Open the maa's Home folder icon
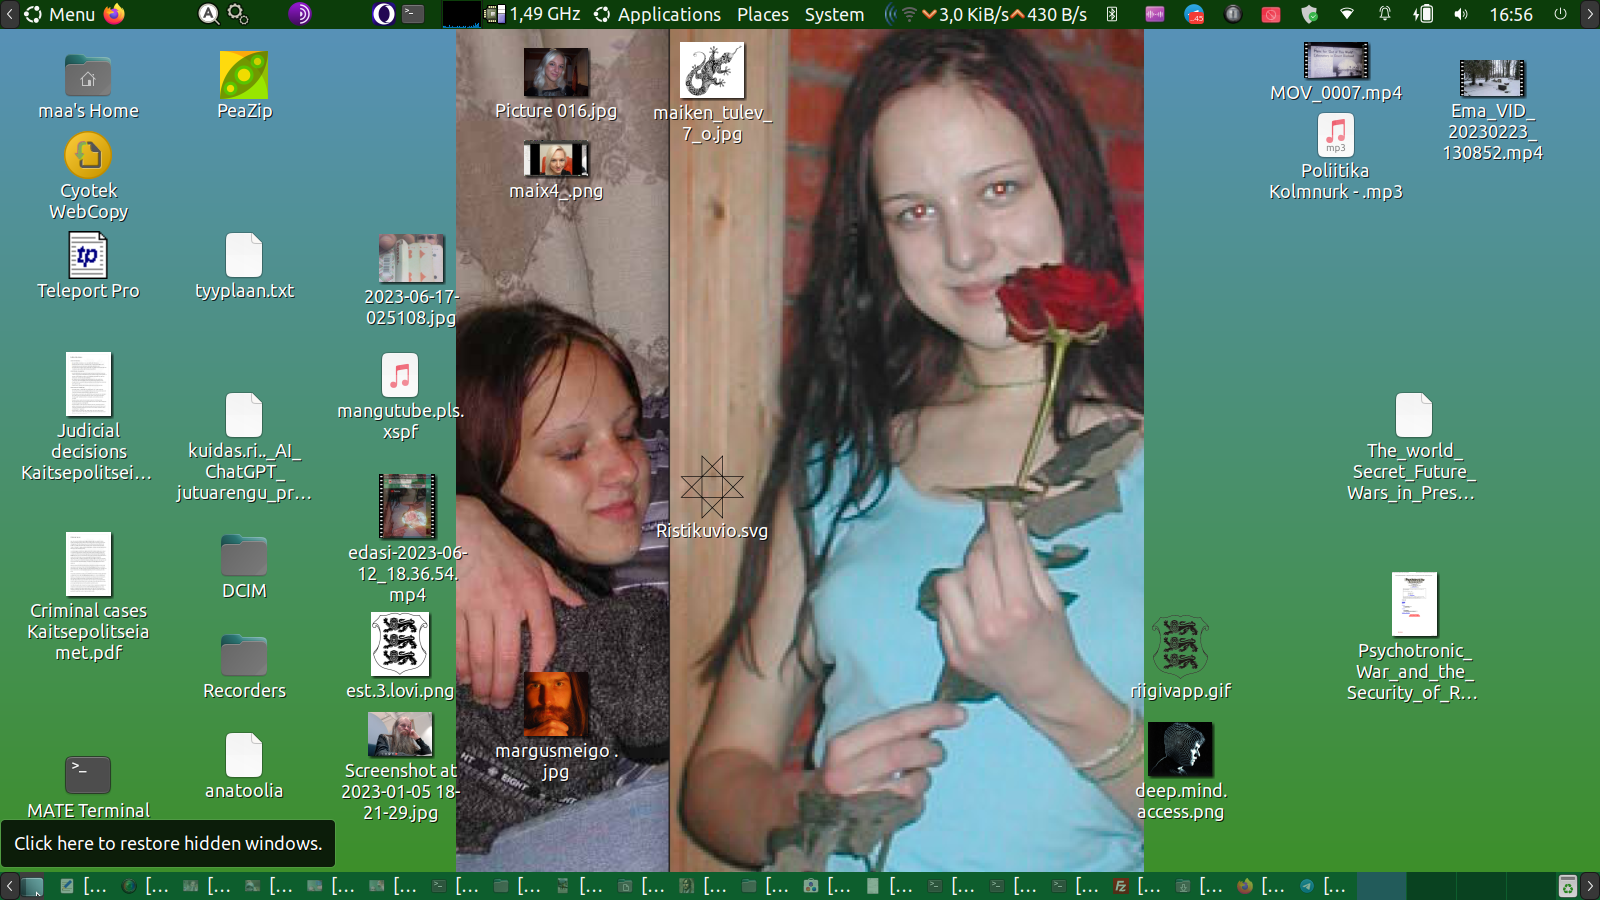Screen dimensions: 1600x900 pos(88,76)
